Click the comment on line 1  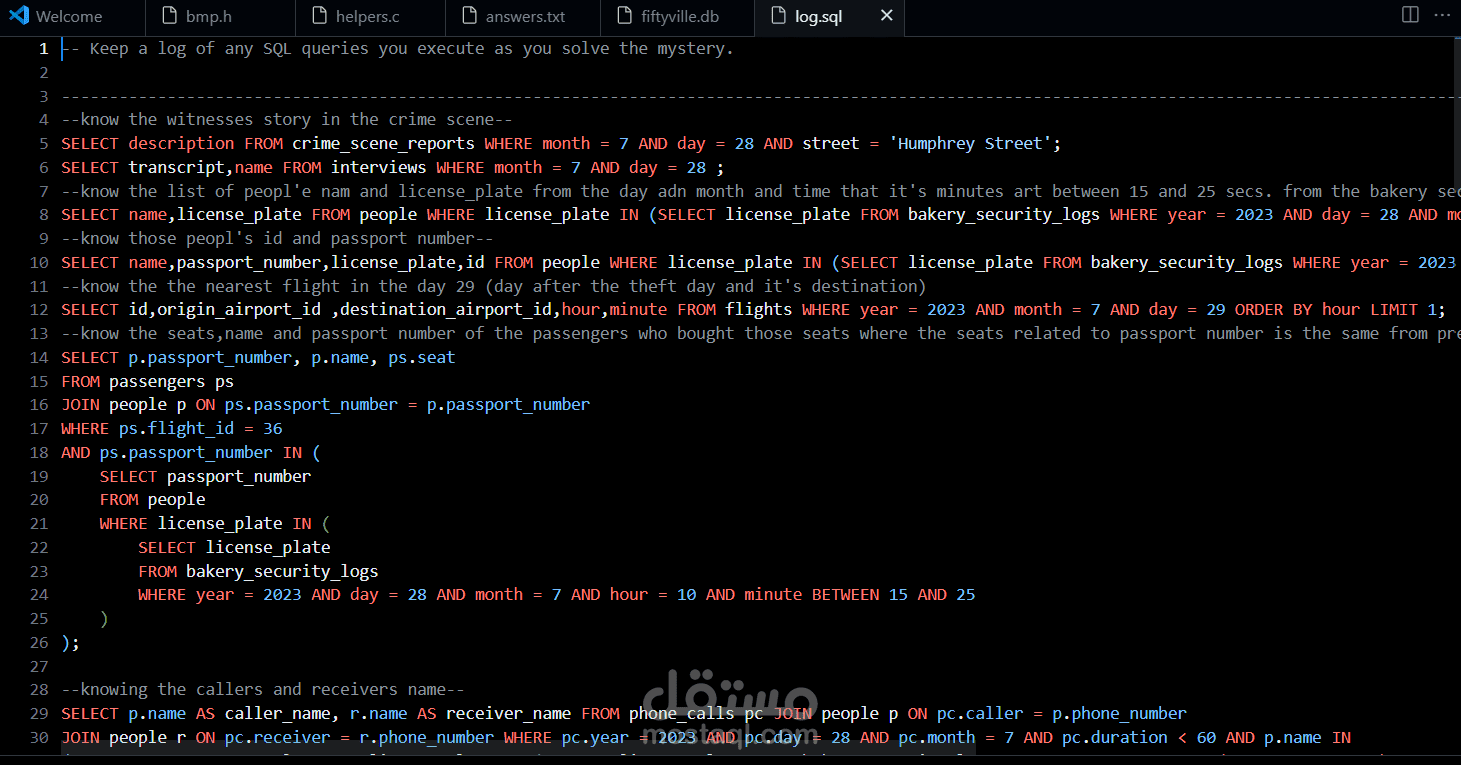tap(398, 48)
